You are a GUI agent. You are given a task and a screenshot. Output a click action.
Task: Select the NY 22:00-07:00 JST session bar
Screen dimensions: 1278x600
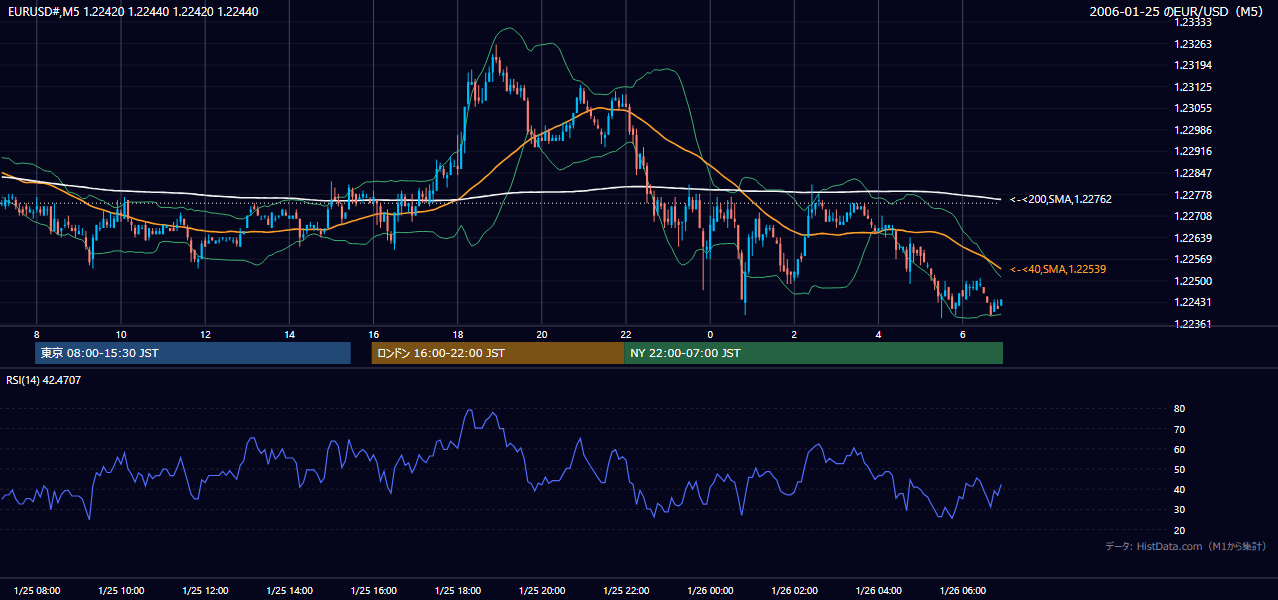click(x=813, y=353)
